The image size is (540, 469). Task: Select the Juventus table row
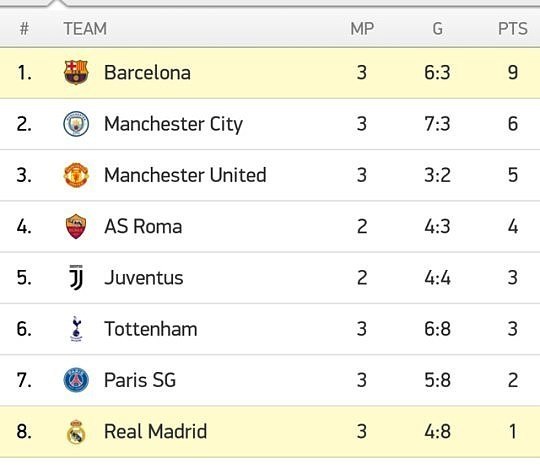coord(270,278)
